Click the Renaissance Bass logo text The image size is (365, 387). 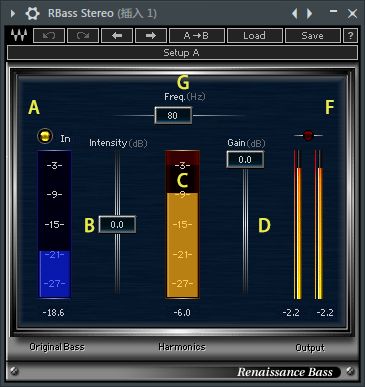[x=285, y=372]
